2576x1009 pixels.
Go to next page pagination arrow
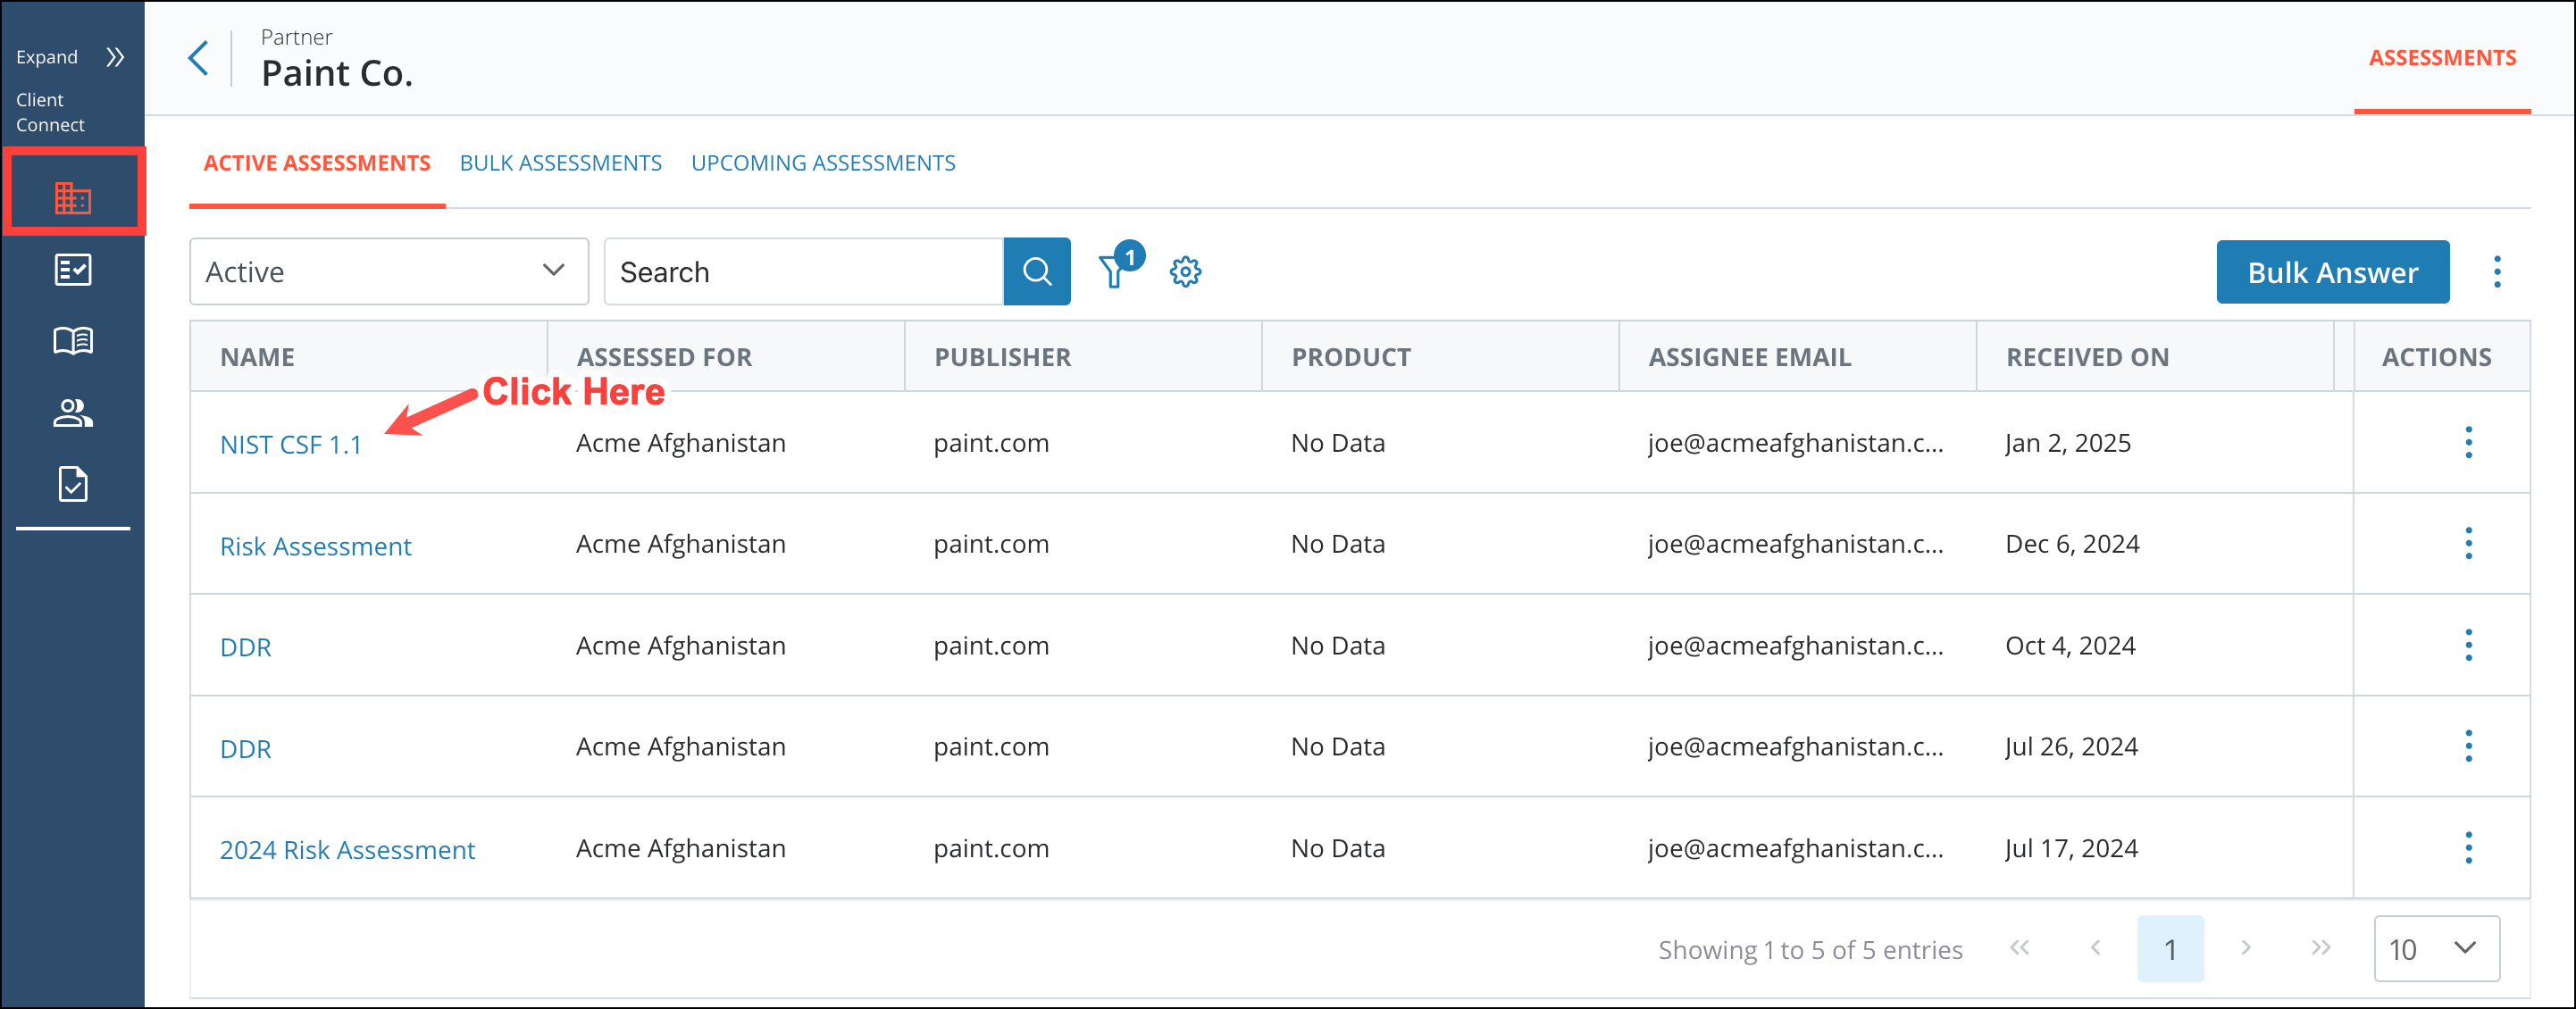click(2246, 948)
